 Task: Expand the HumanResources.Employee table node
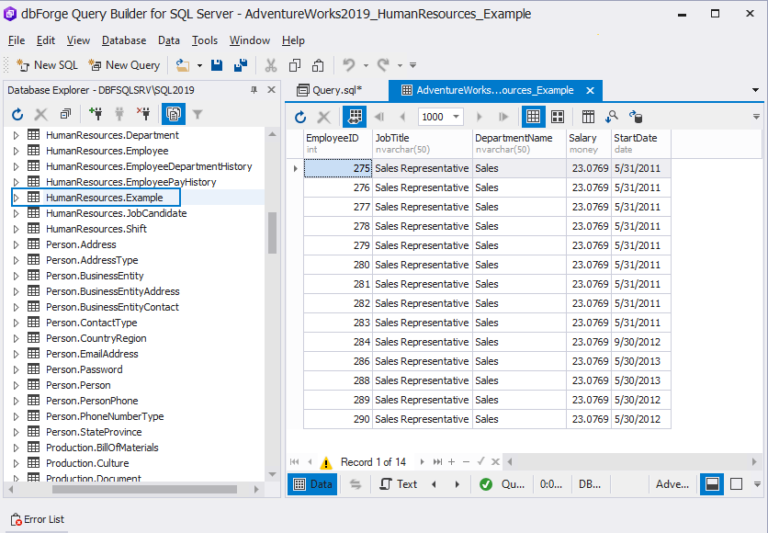(16, 151)
